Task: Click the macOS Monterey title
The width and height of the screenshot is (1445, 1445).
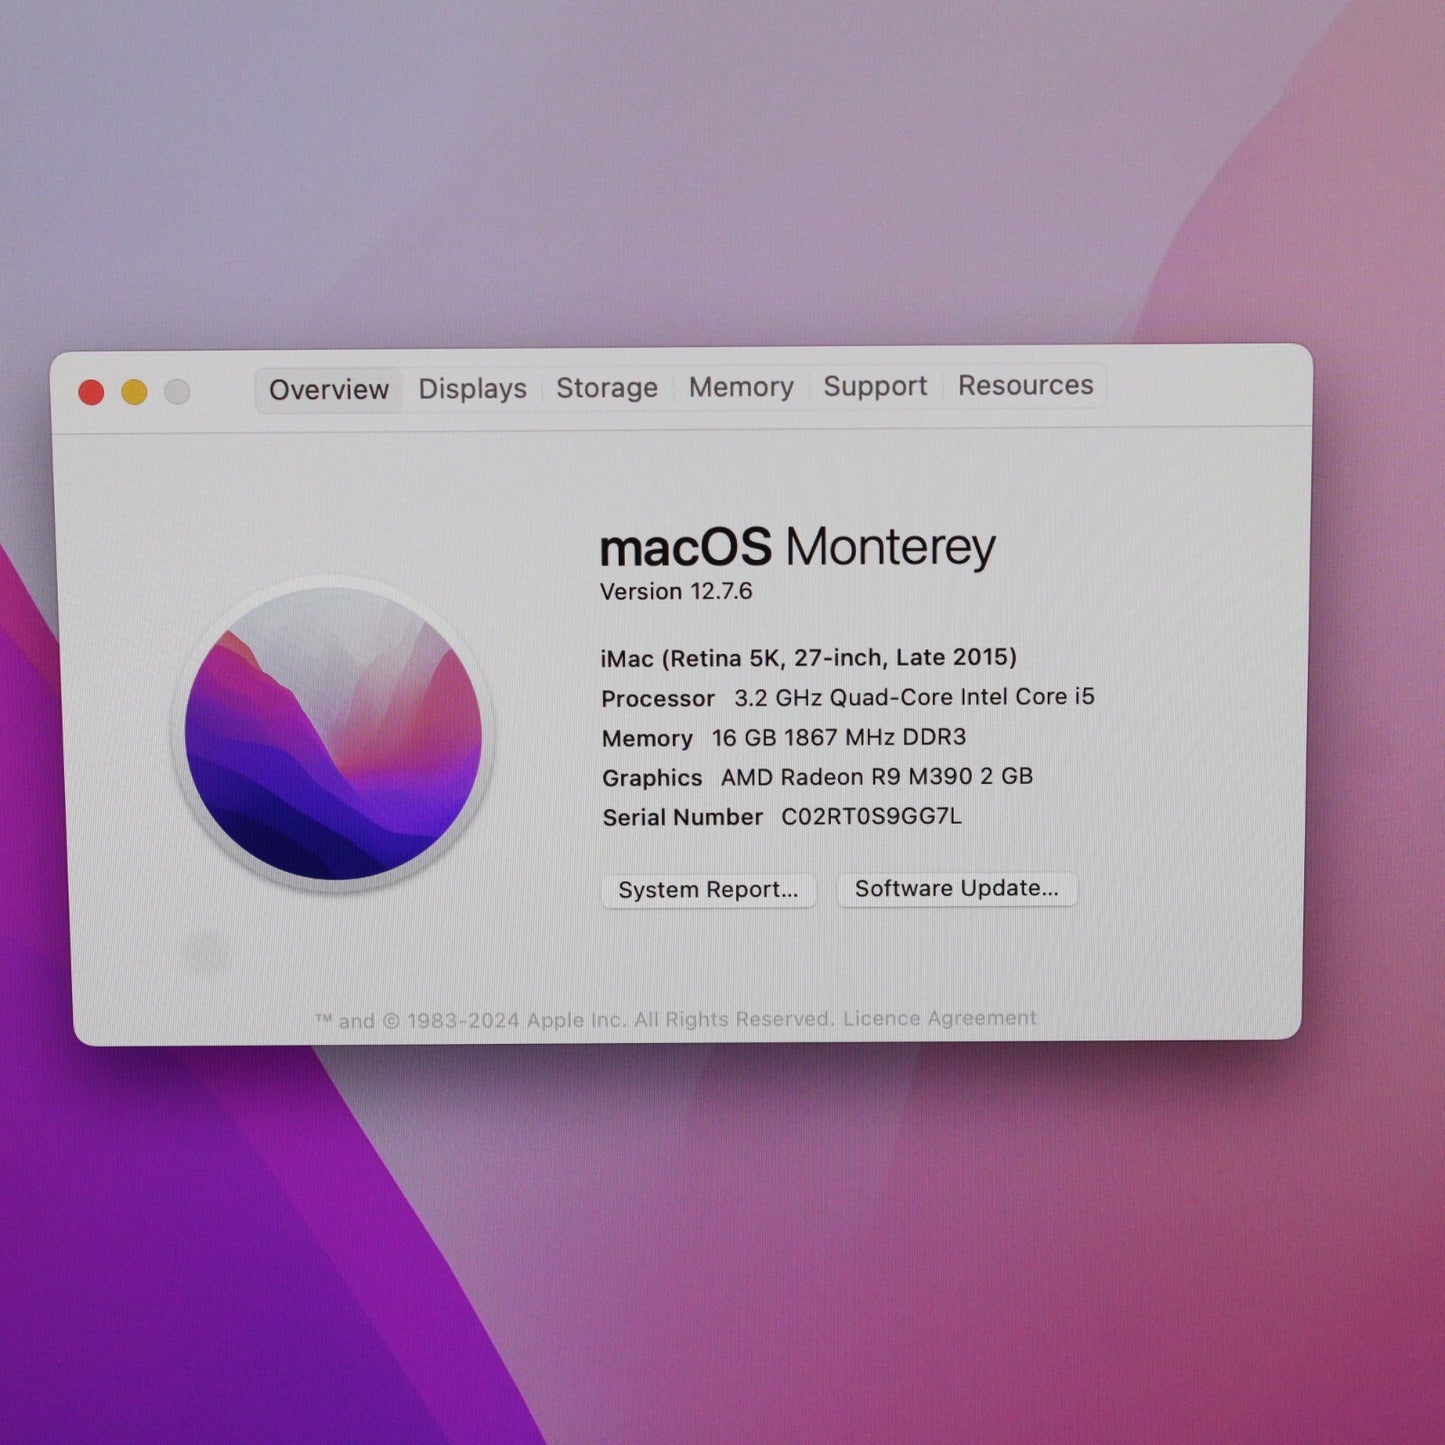Action: click(x=797, y=547)
